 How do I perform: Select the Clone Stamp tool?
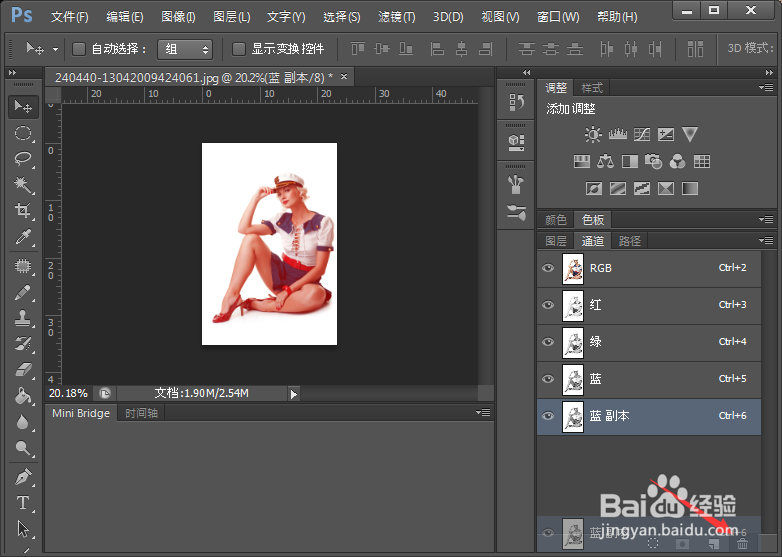pyautogui.click(x=23, y=318)
